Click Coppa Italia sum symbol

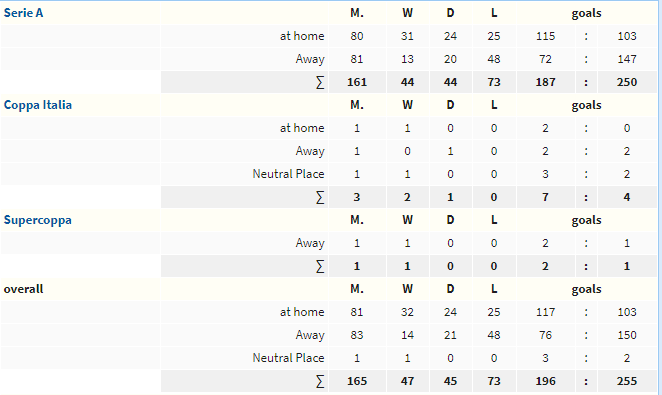(320, 197)
